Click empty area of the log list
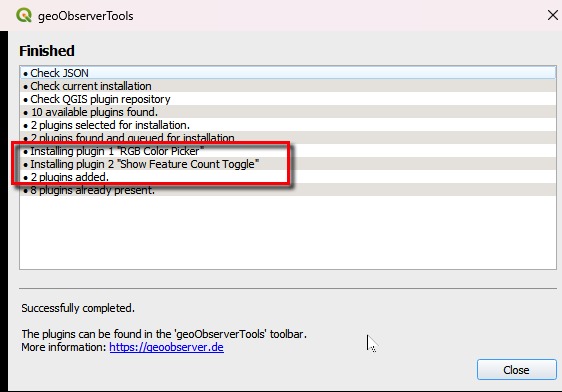 coord(288,233)
